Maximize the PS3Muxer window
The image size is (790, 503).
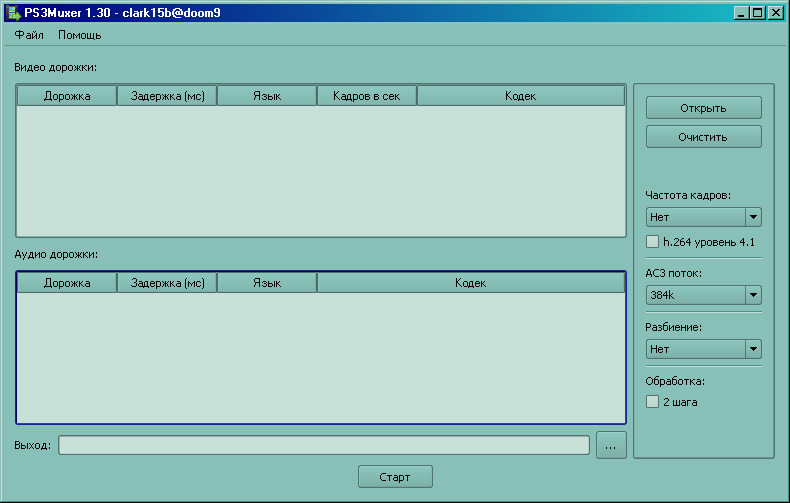point(757,13)
